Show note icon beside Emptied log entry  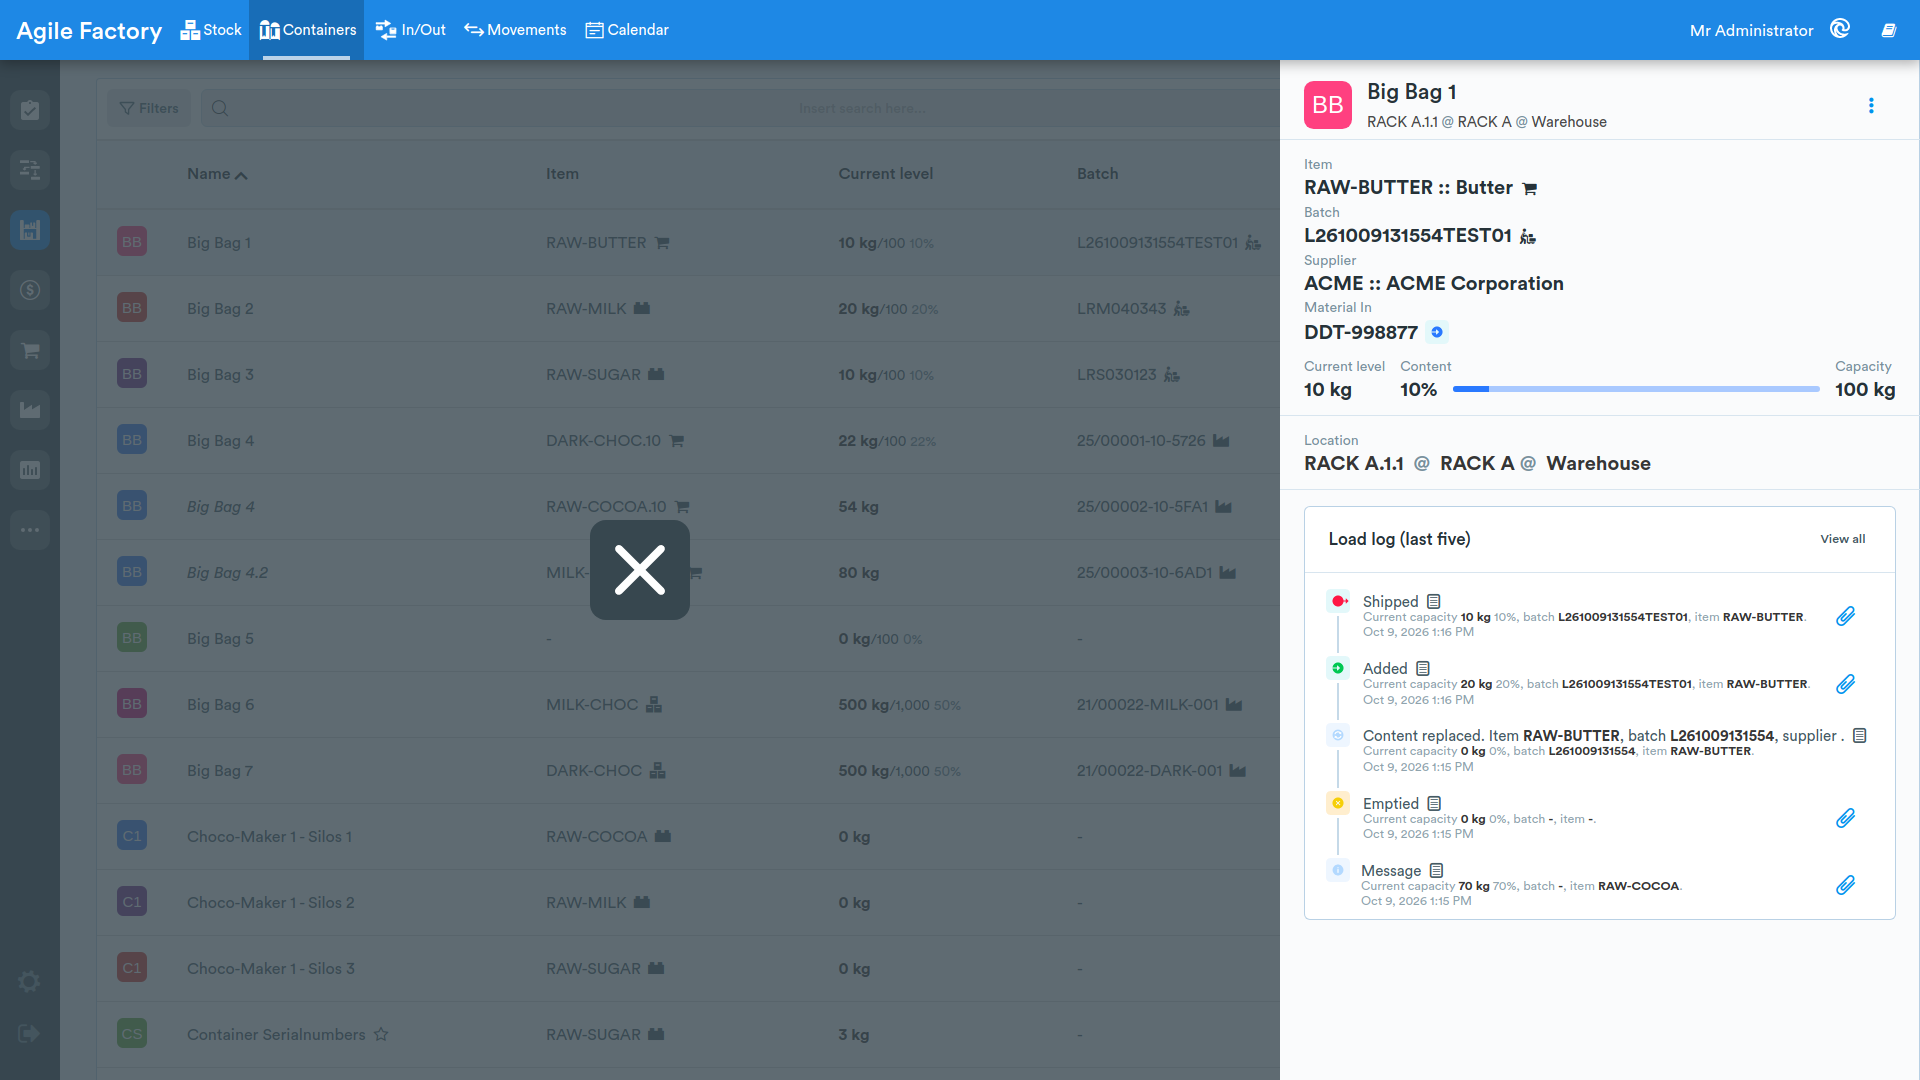pos(1434,803)
